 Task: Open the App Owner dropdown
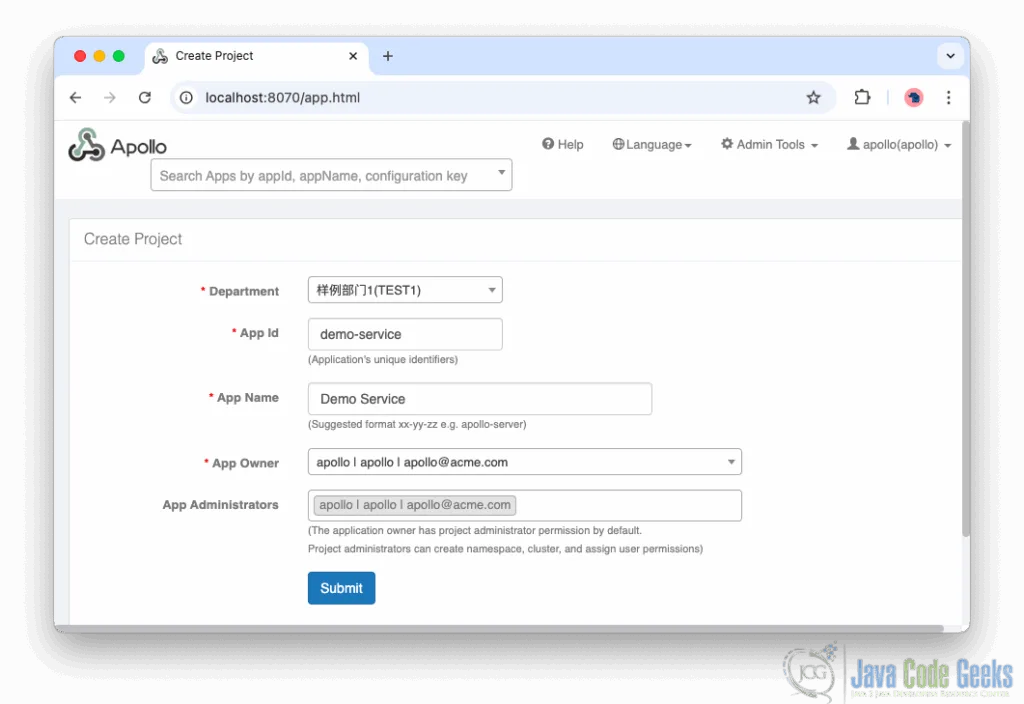tap(524, 462)
